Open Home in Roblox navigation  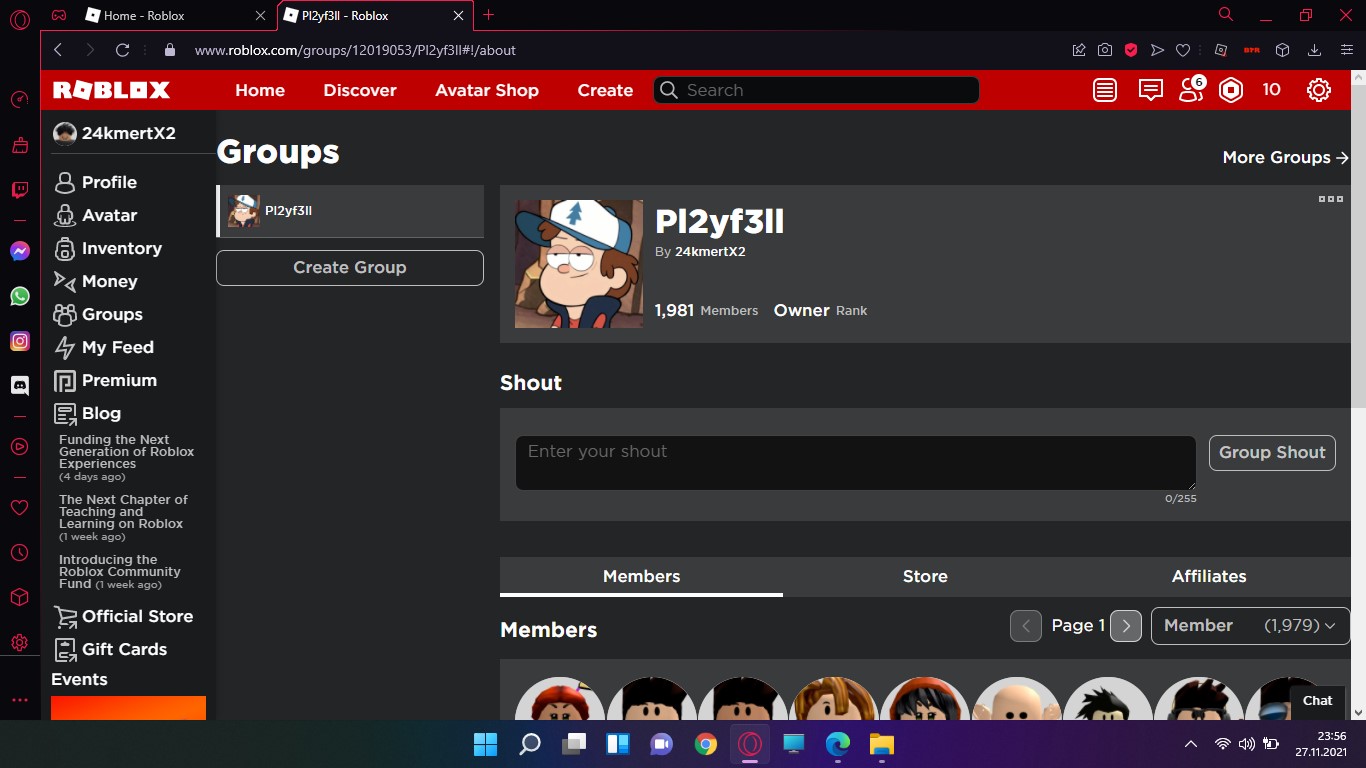[x=260, y=90]
